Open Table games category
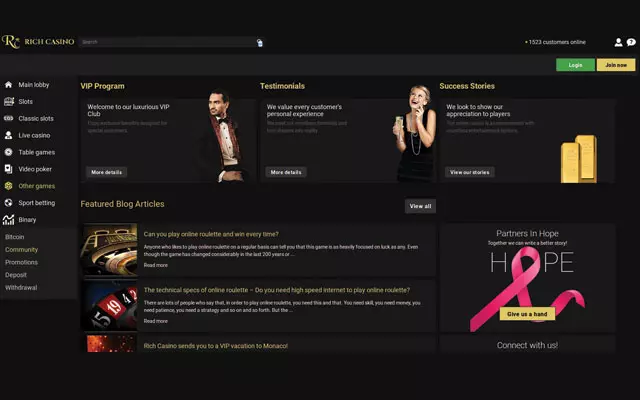640x400 pixels. pos(37,152)
